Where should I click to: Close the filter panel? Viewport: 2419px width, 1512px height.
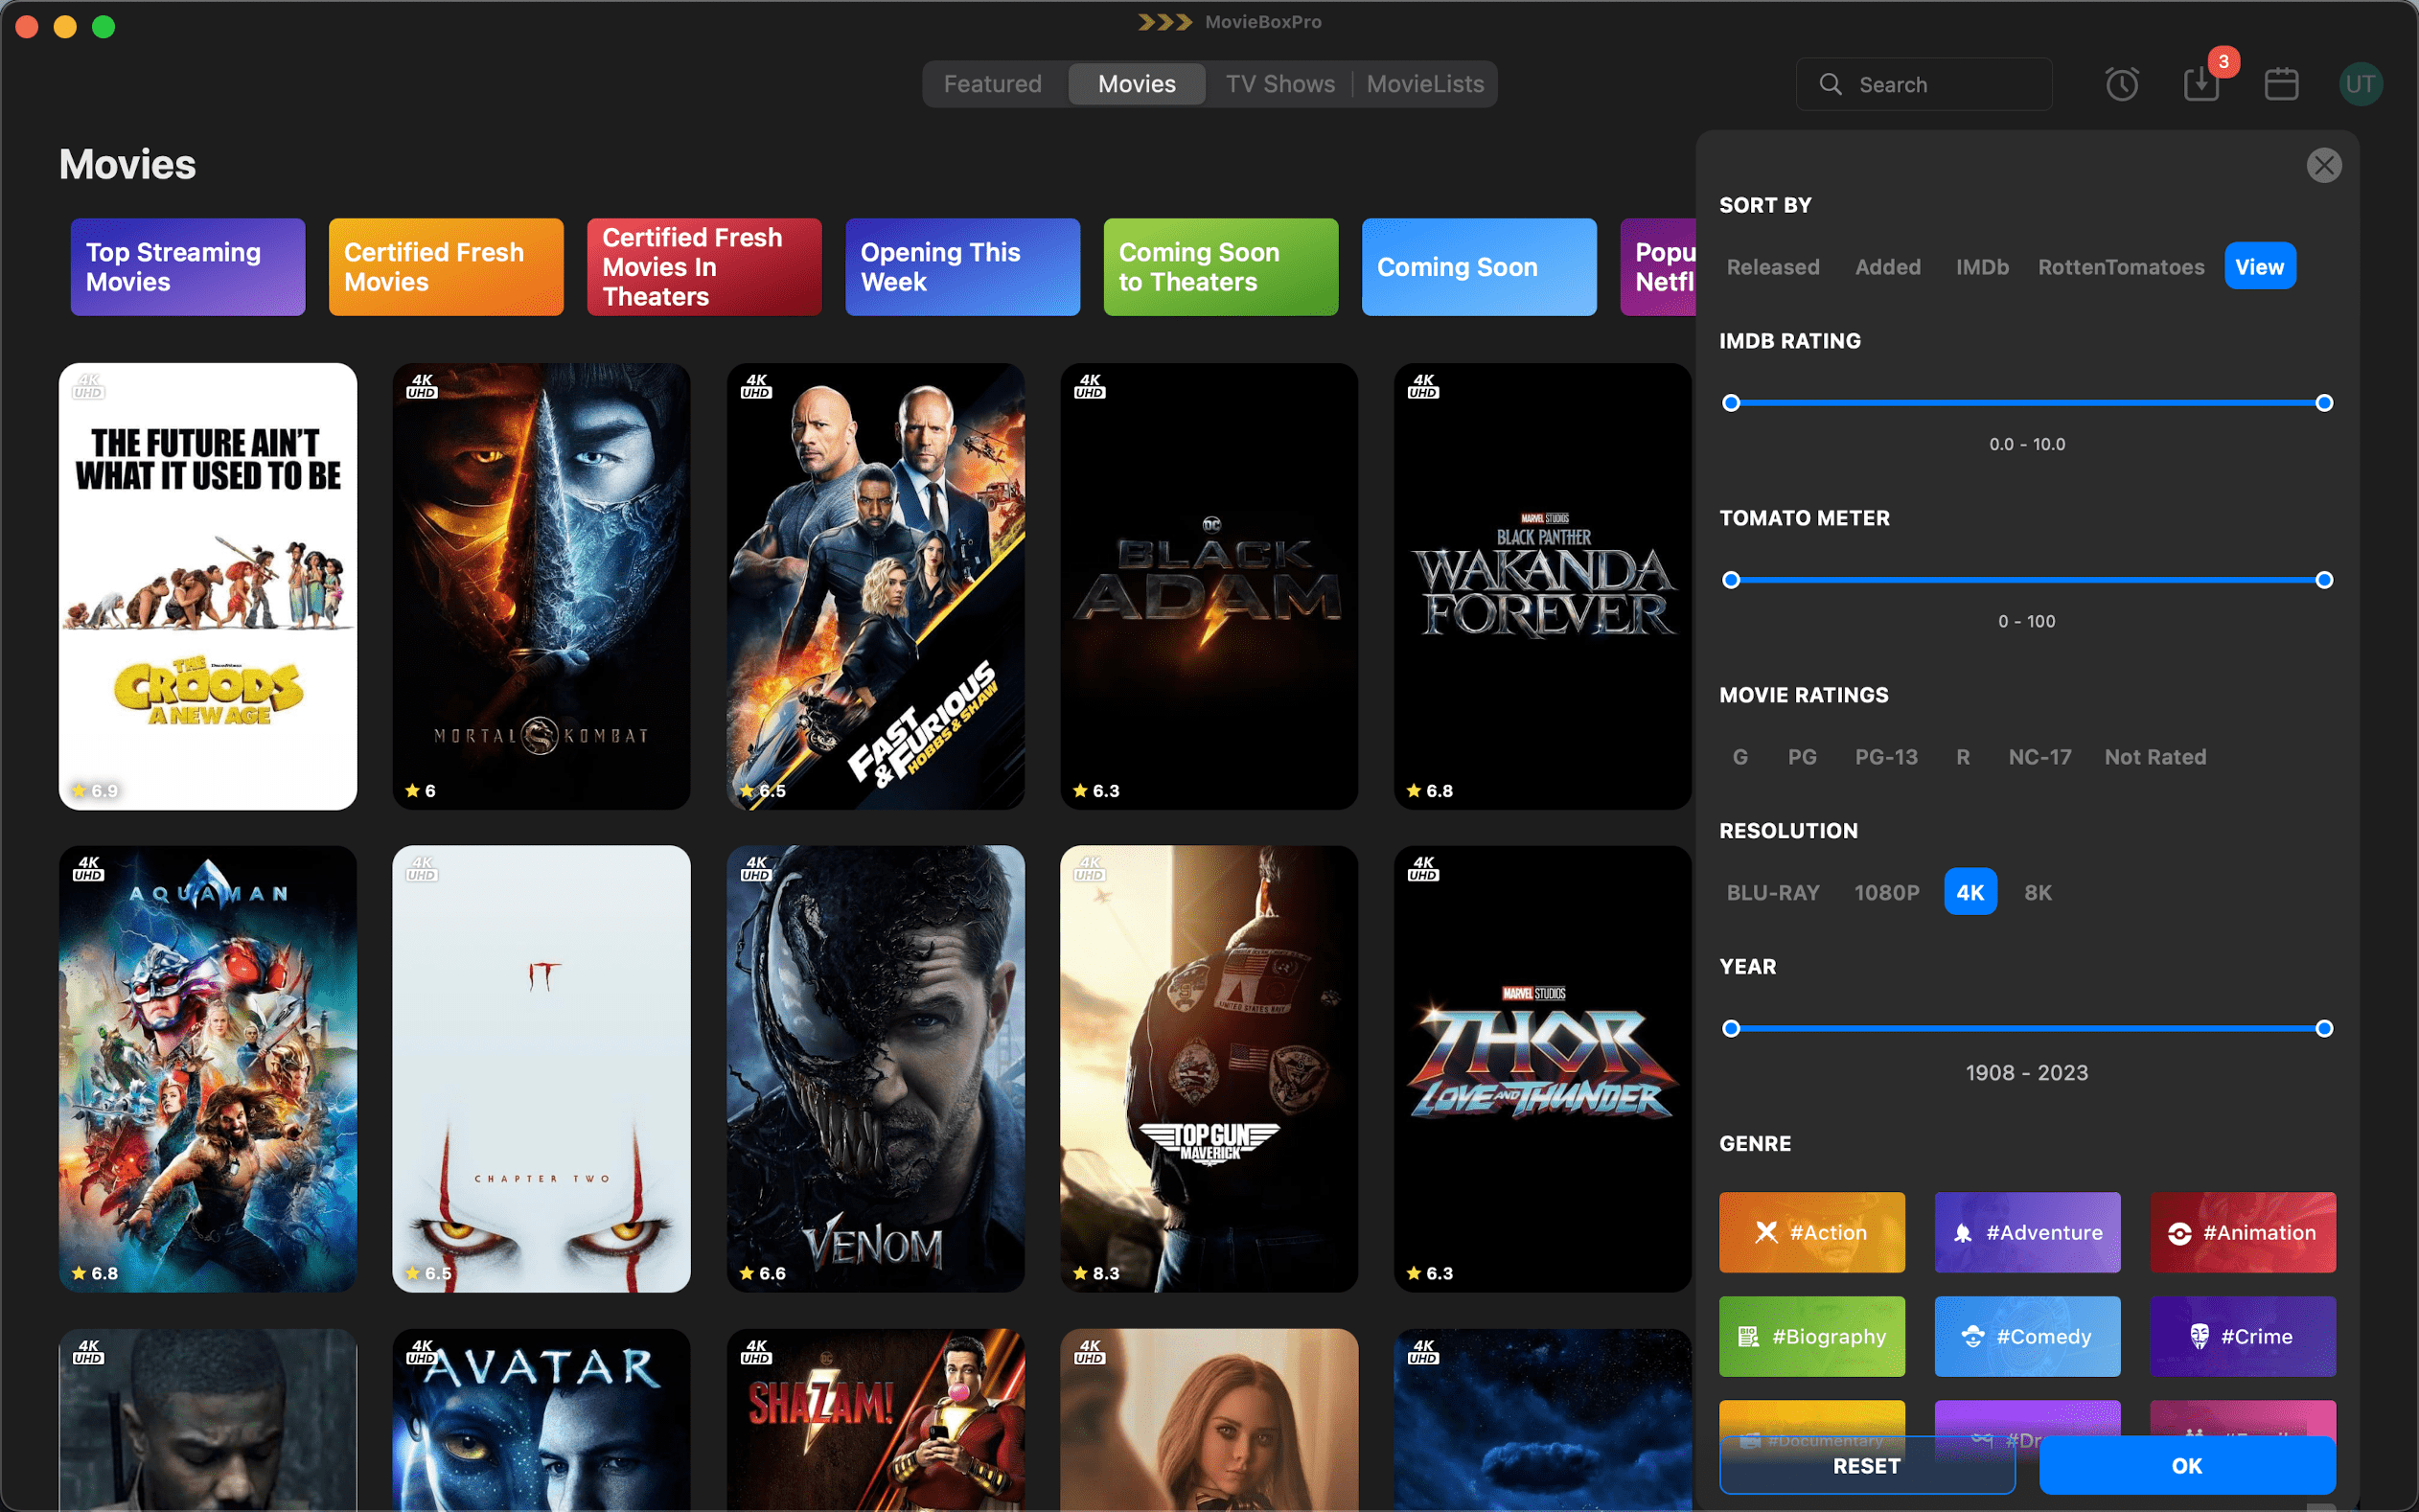tap(2324, 165)
